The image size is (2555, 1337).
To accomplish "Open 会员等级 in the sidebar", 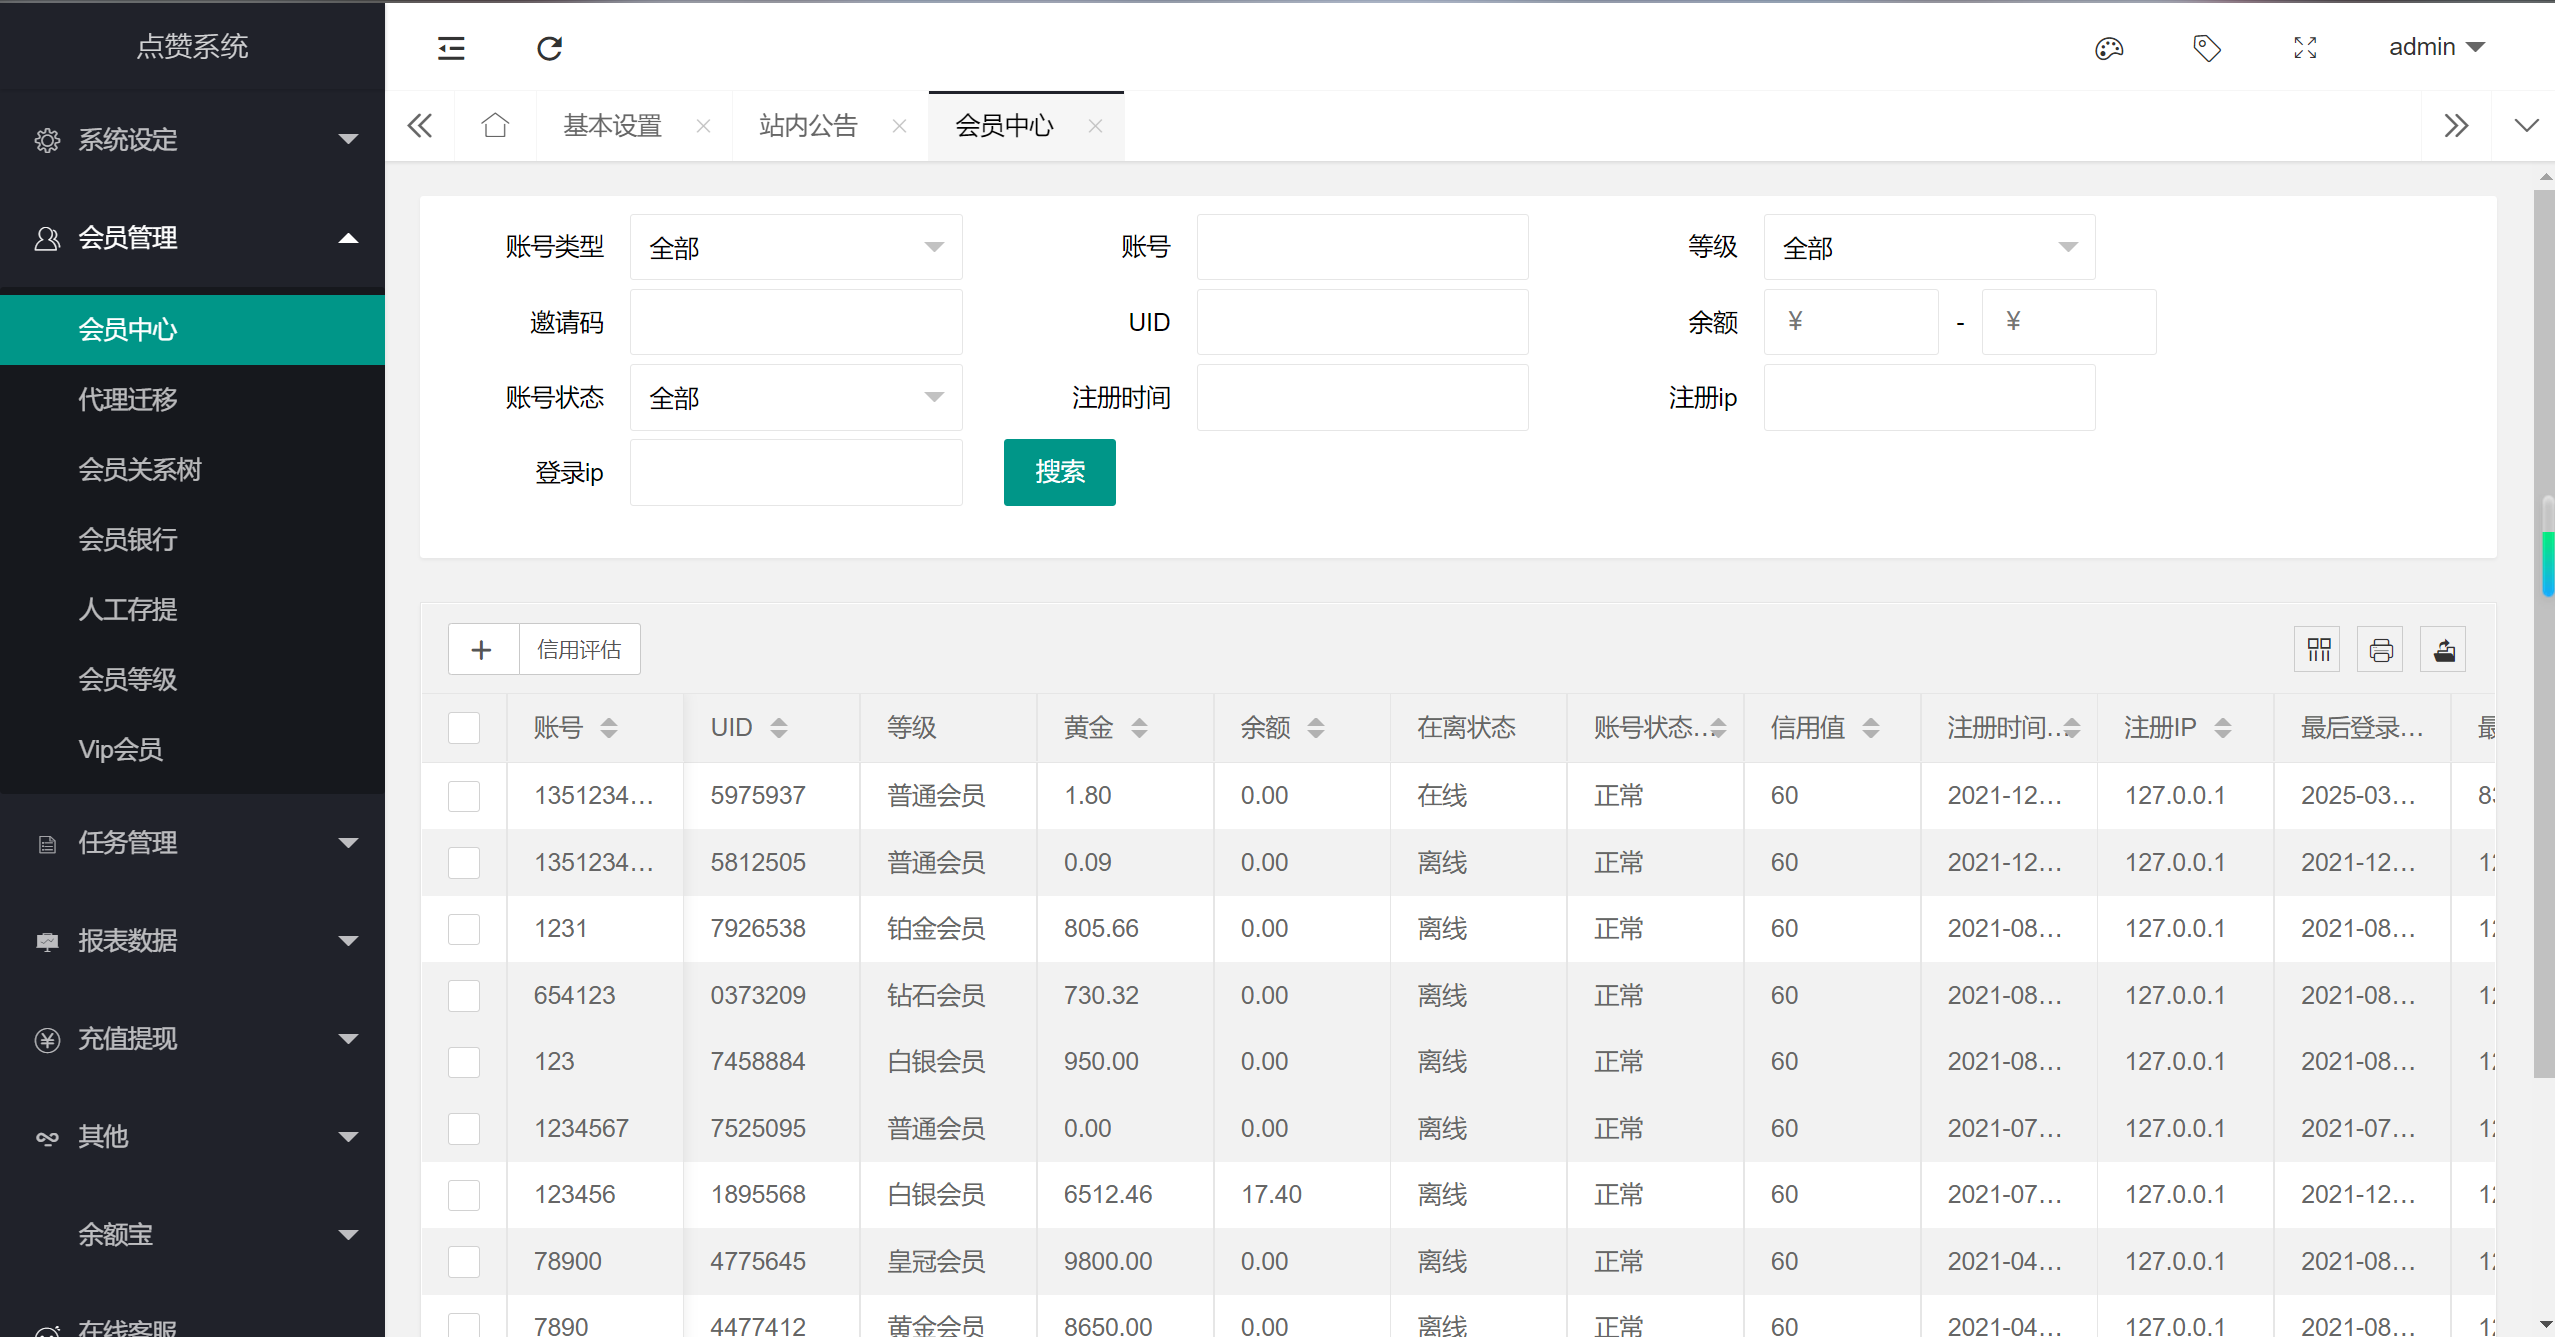I will coord(192,680).
